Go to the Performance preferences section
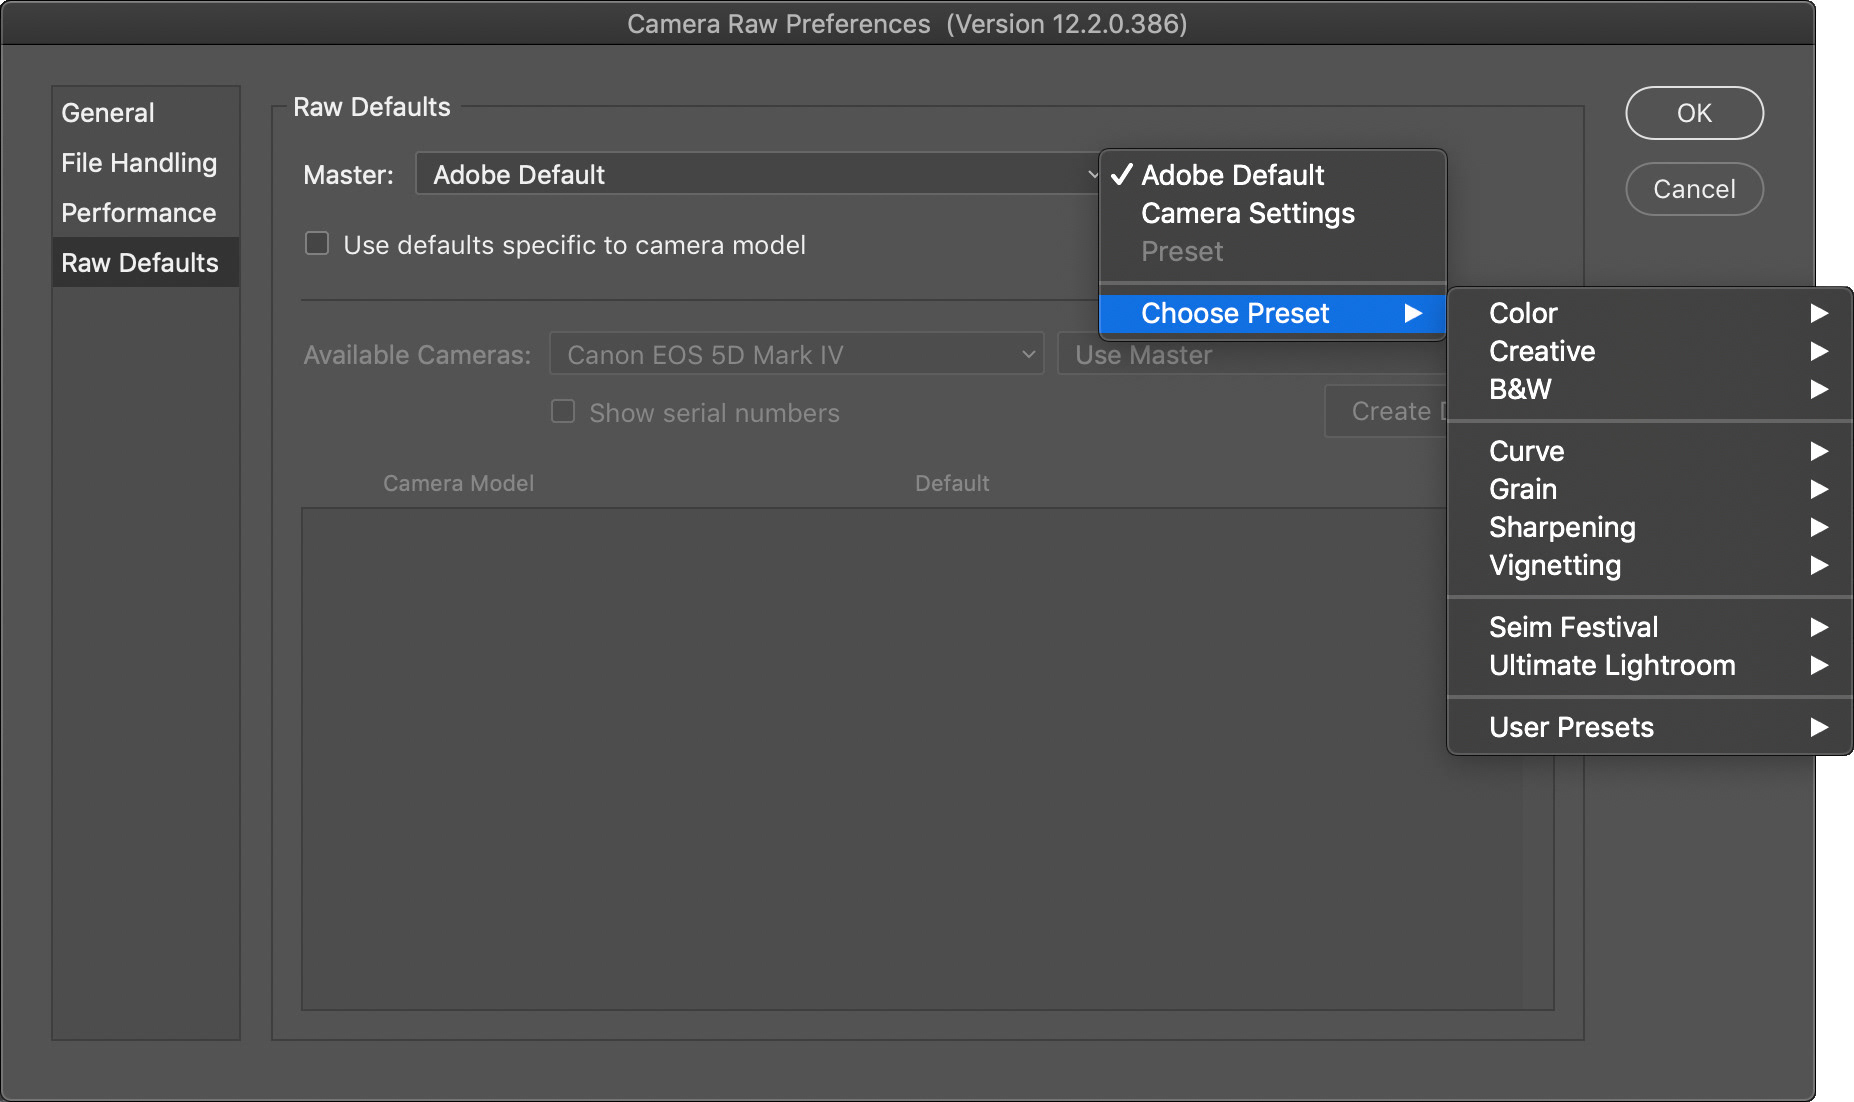 [x=139, y=213]
